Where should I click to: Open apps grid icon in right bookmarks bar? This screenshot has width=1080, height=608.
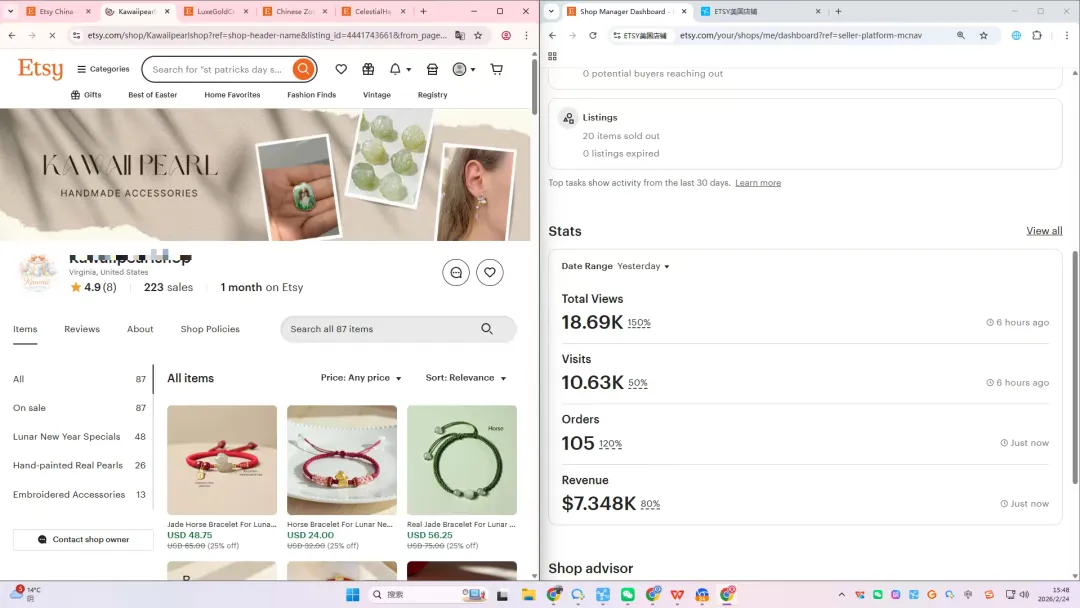pyautogui.click(x=552, y=56)
